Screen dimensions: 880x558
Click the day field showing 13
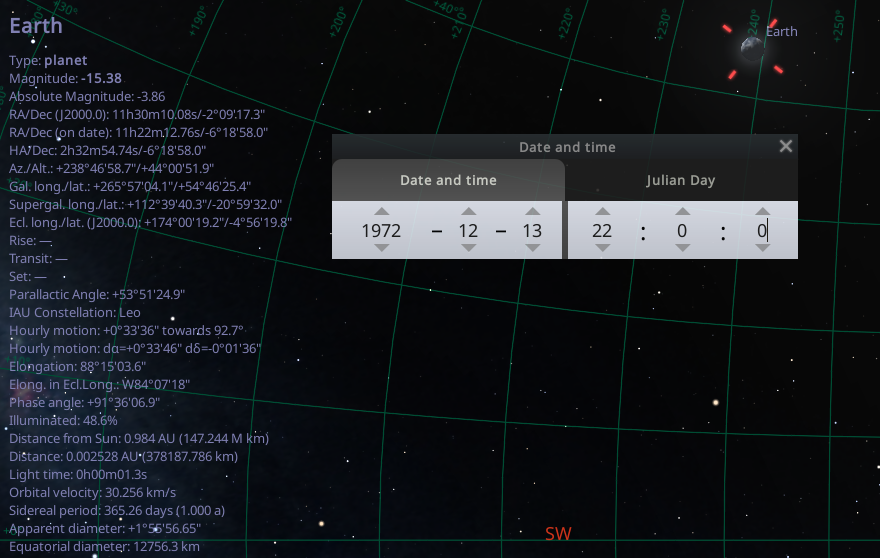(533, 231)
